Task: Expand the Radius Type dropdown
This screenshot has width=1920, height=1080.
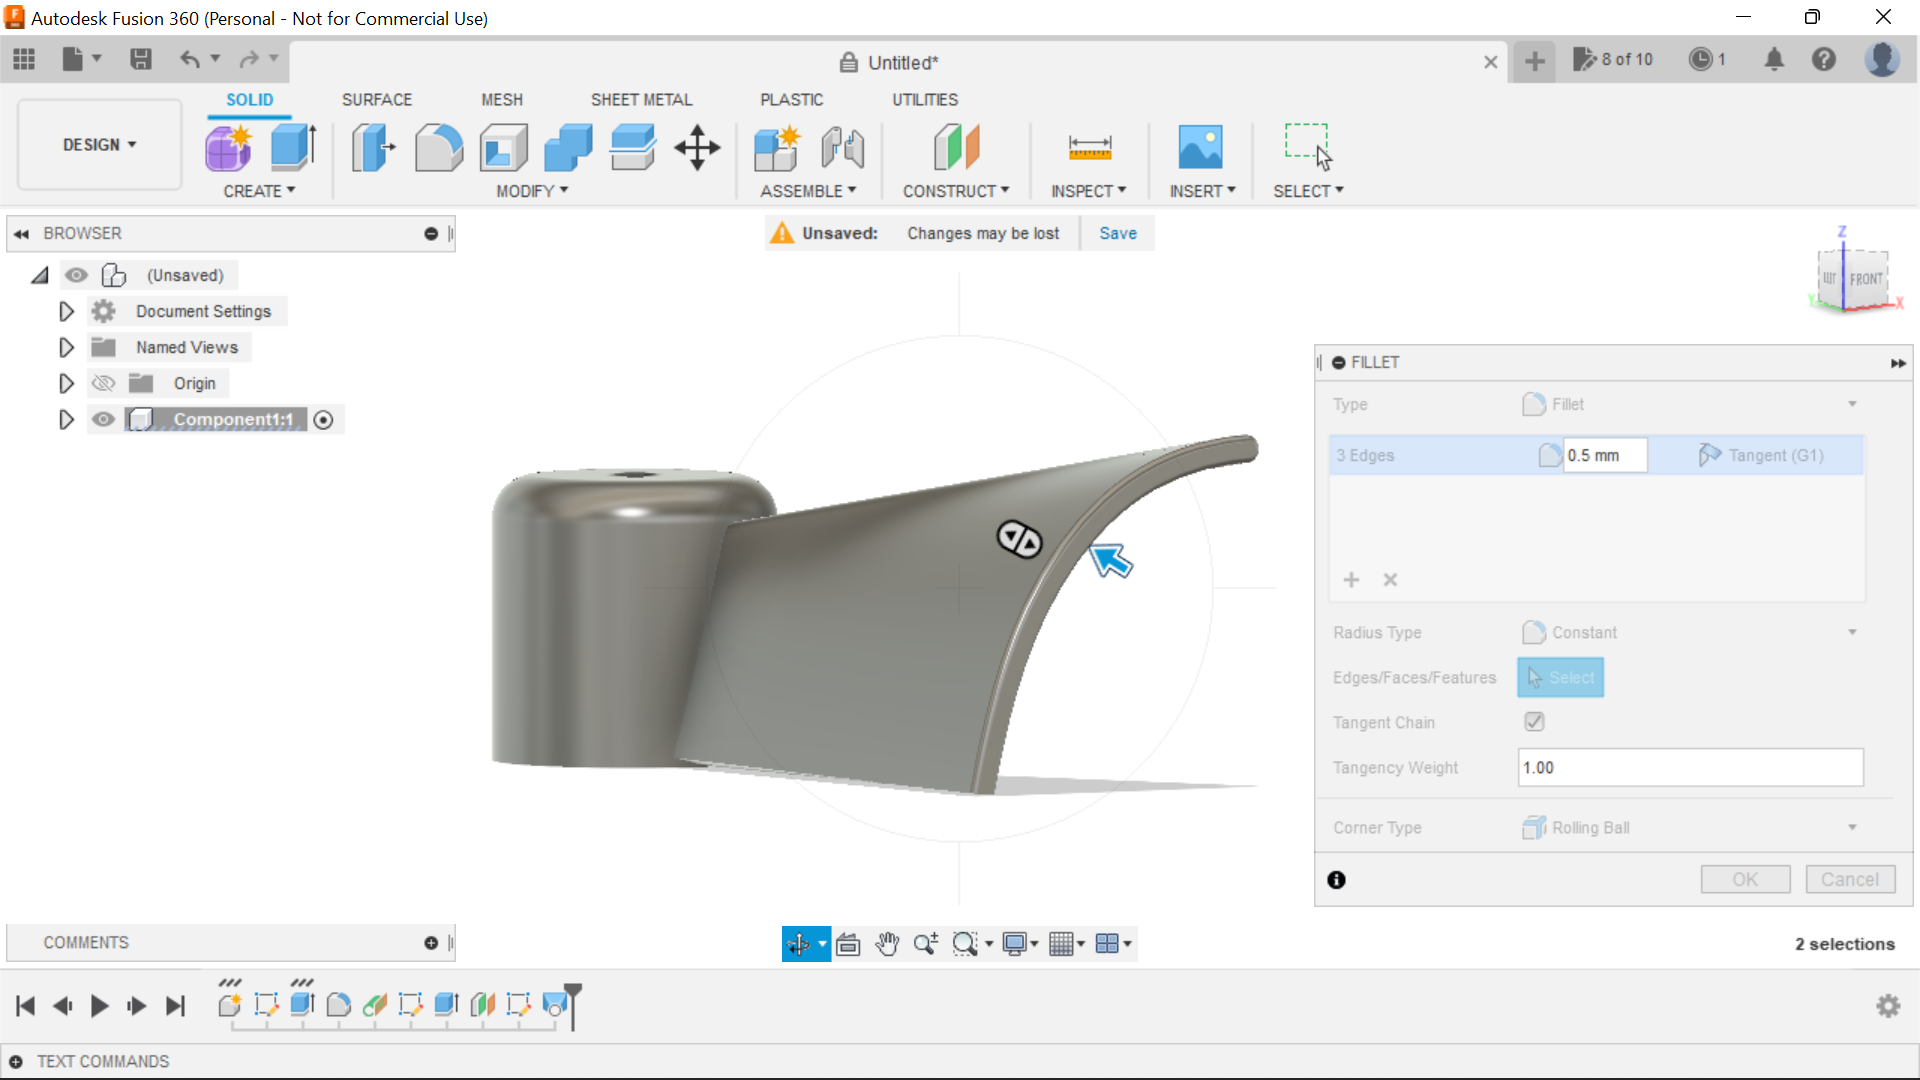Action: (x=1853, y=632)
